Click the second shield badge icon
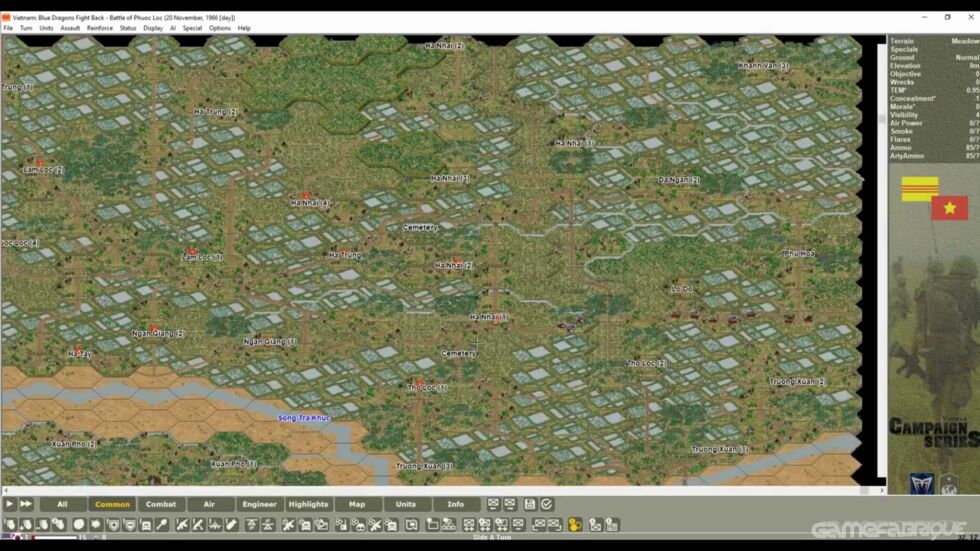Viewport: 980px width, 551px height. pos(129,525)
